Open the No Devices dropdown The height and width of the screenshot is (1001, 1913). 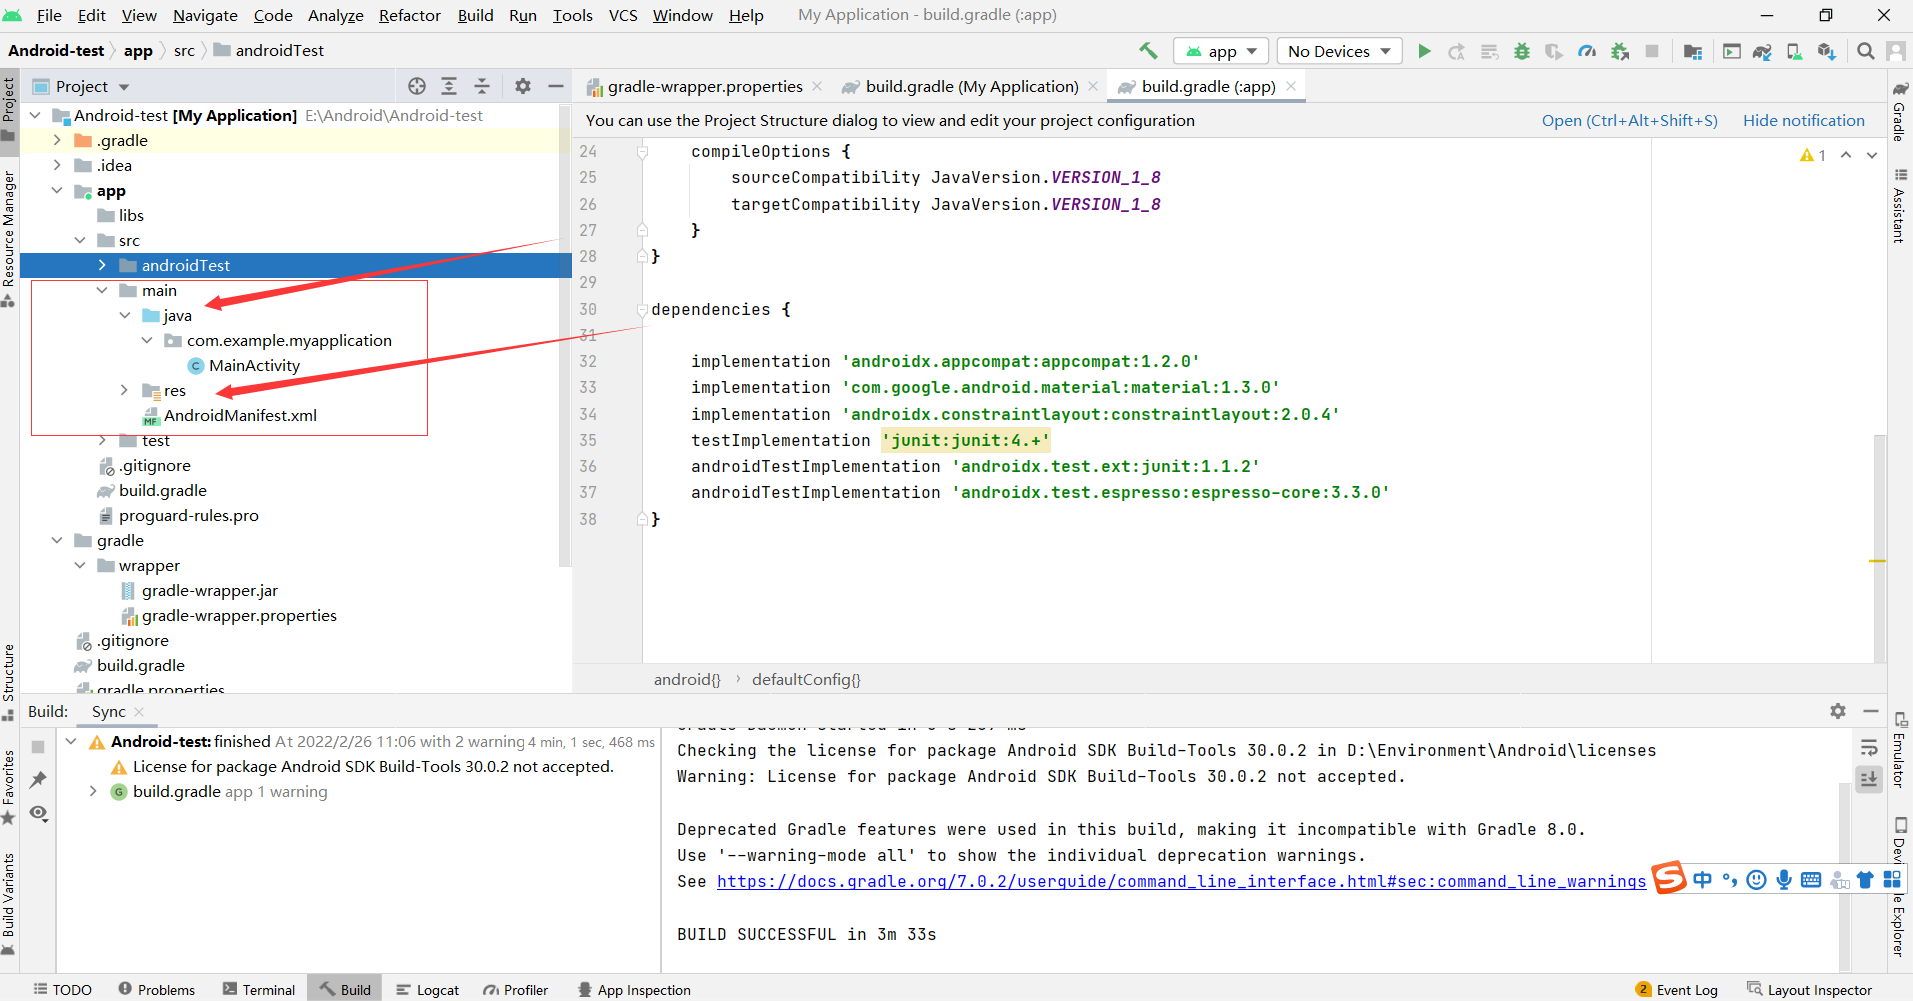coord(1339,51)
